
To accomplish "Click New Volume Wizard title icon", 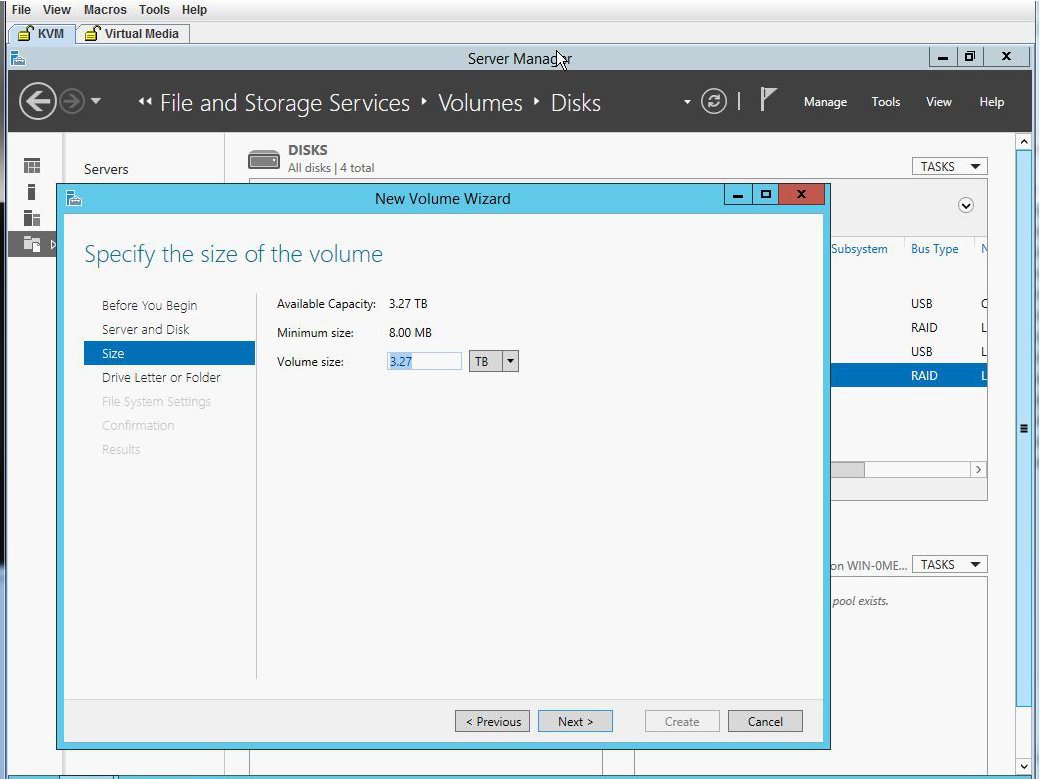I will tap(74, 198).
